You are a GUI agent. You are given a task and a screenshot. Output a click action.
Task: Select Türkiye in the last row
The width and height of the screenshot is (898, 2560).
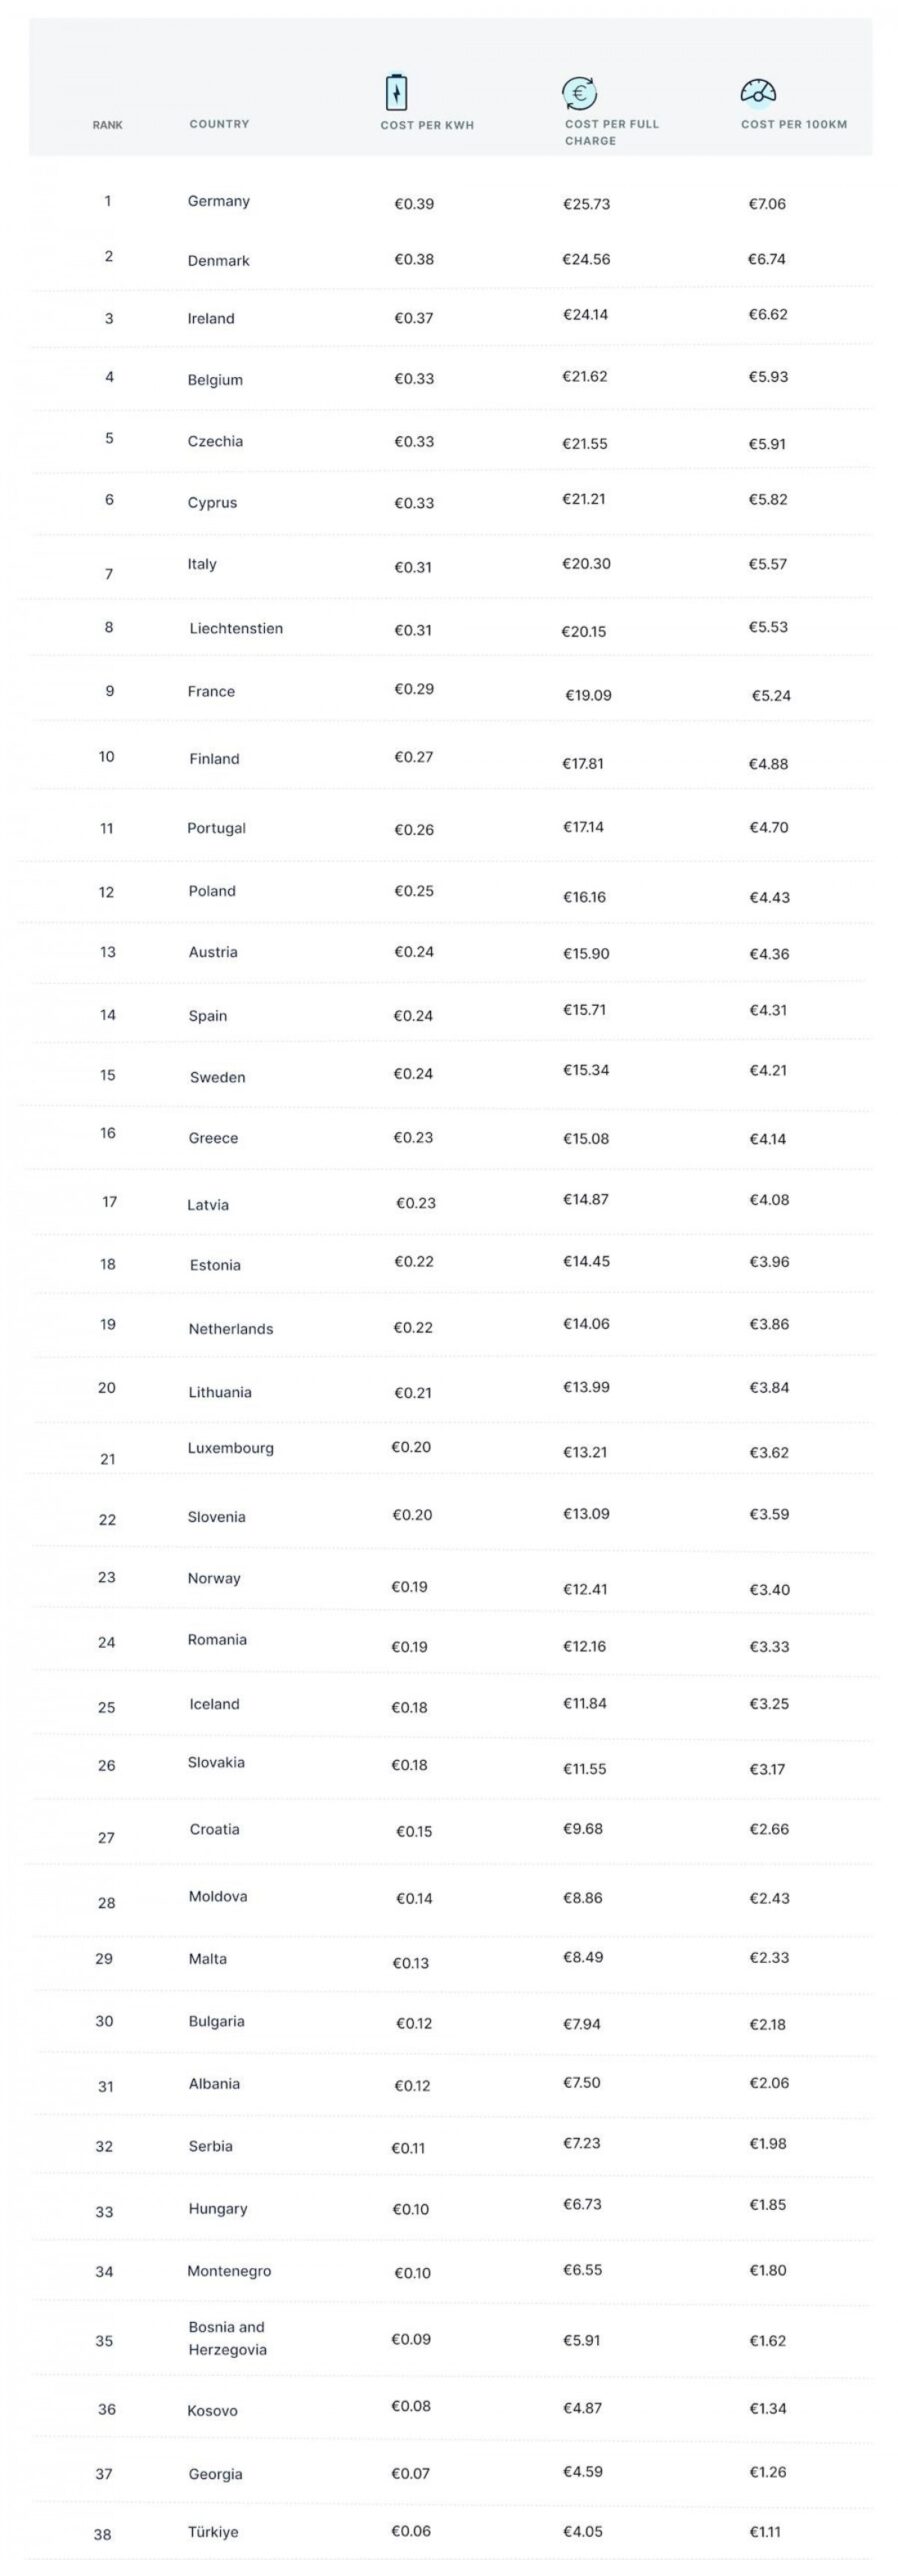click(x=213, y=2532)
